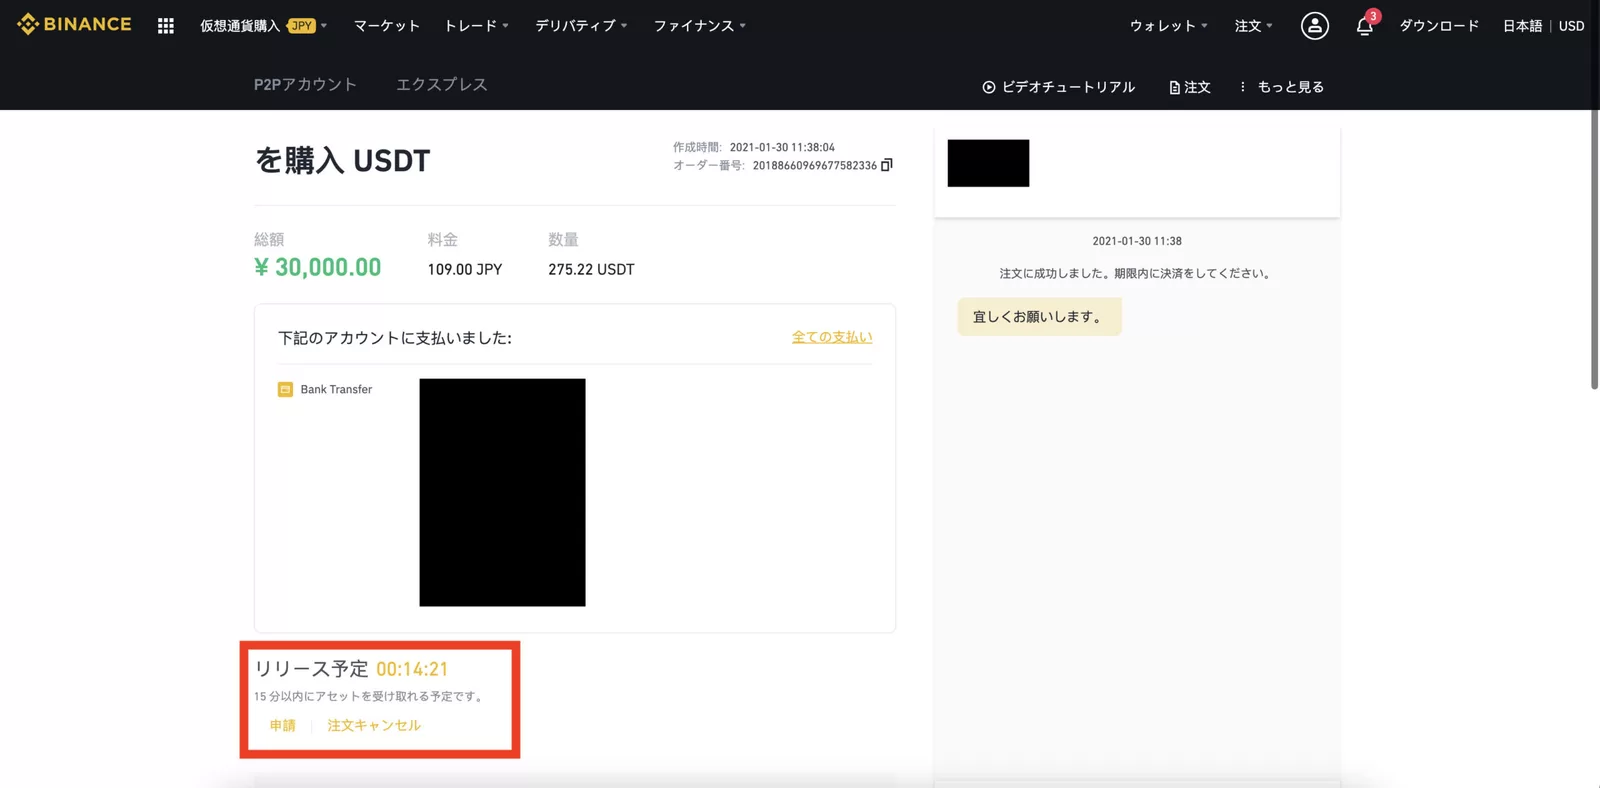1600x788 pixels.
Task: Click the 申請 appeal link
Action: (x=283, y=725)
